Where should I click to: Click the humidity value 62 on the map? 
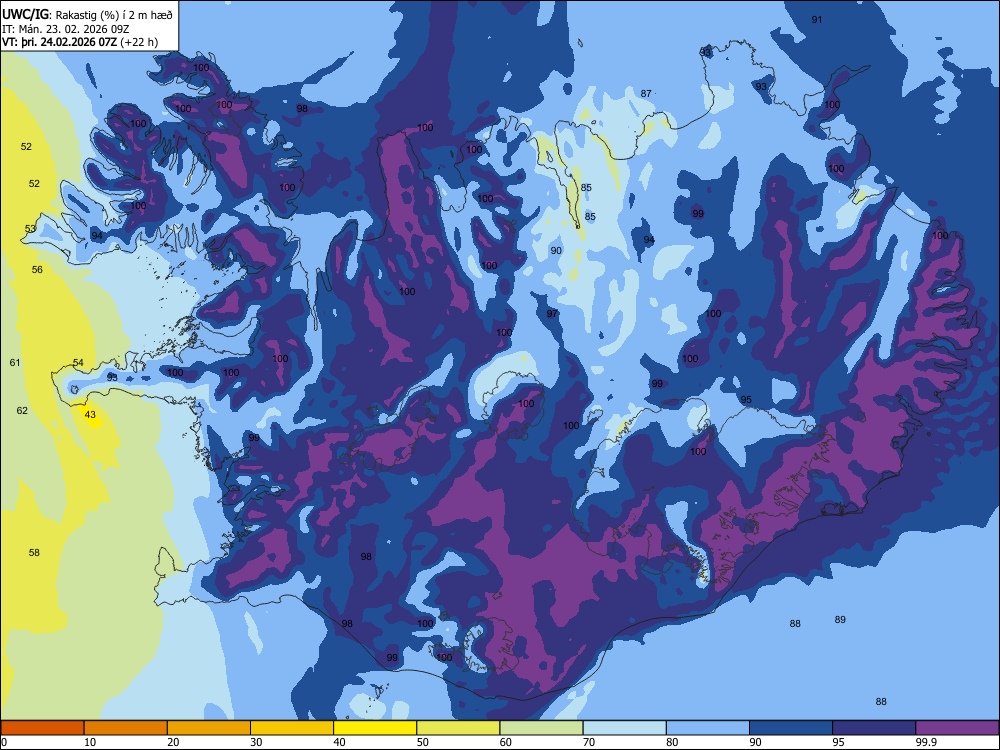coord(22,411)
